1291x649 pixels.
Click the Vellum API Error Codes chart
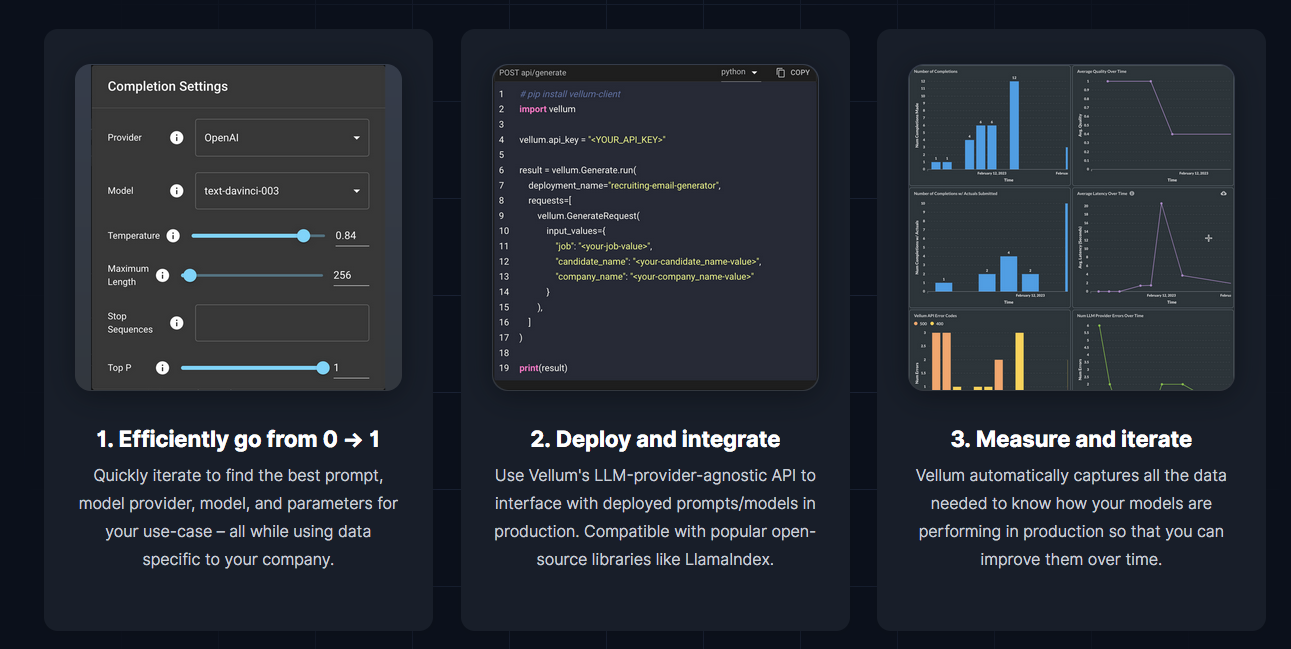(990, 350)
